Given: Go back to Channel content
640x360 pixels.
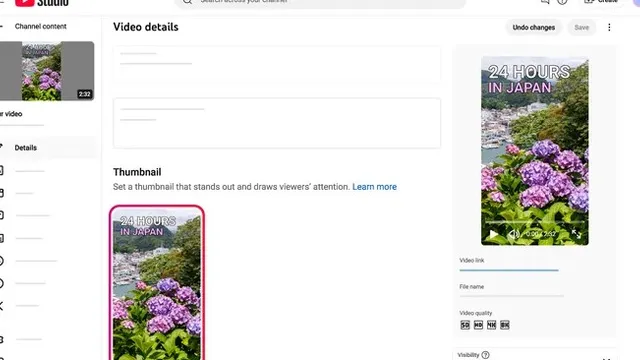Looking at the screenshot, I should (x=40, y=26).
